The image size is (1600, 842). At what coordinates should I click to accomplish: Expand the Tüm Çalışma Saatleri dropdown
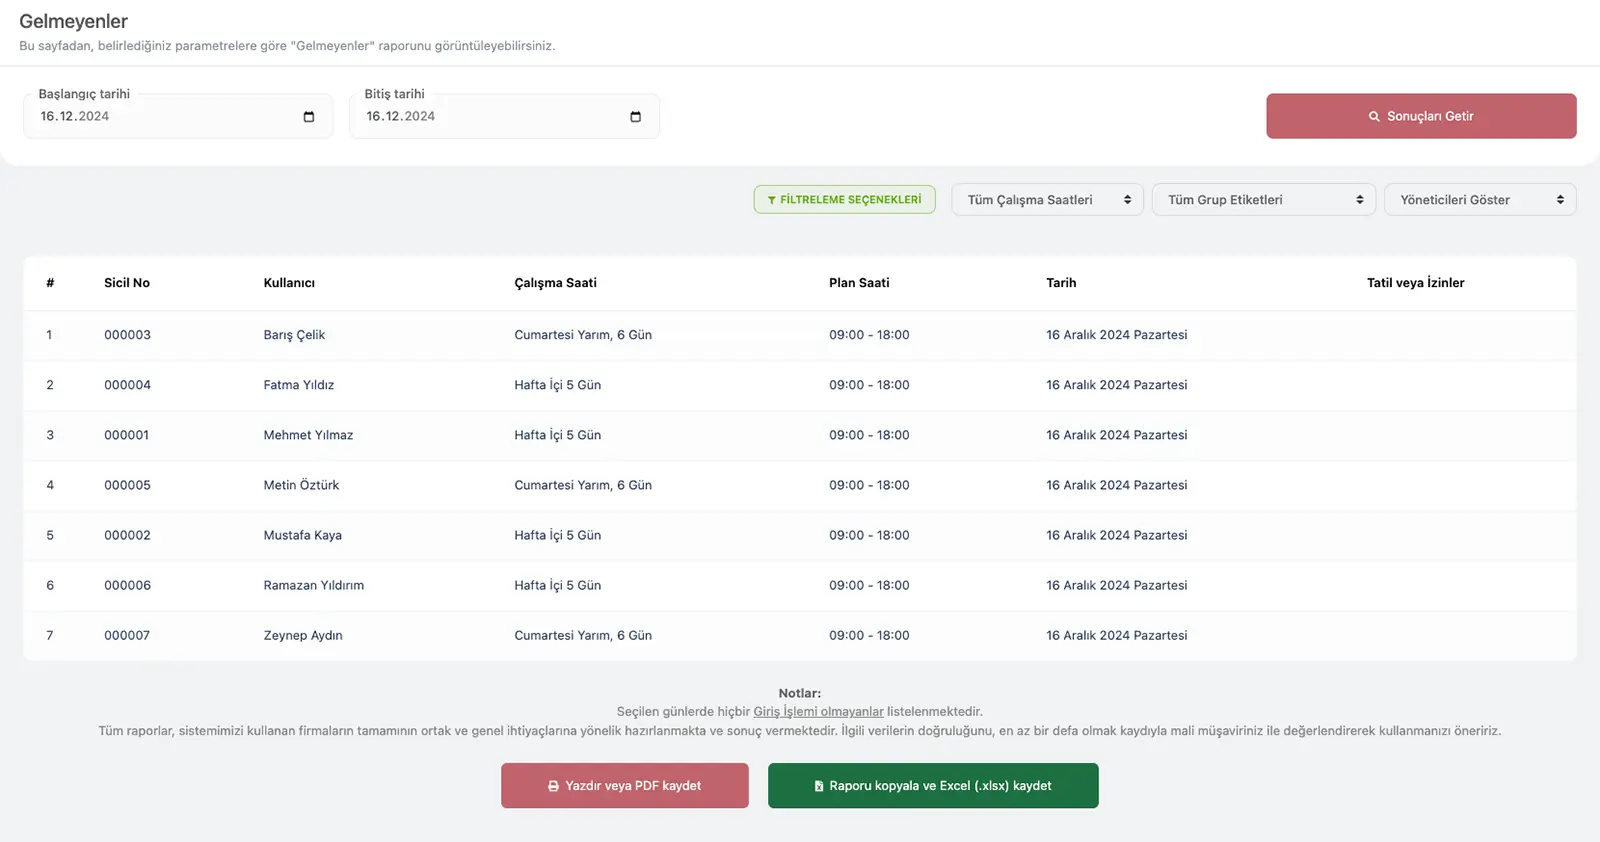coord(1047,200)
